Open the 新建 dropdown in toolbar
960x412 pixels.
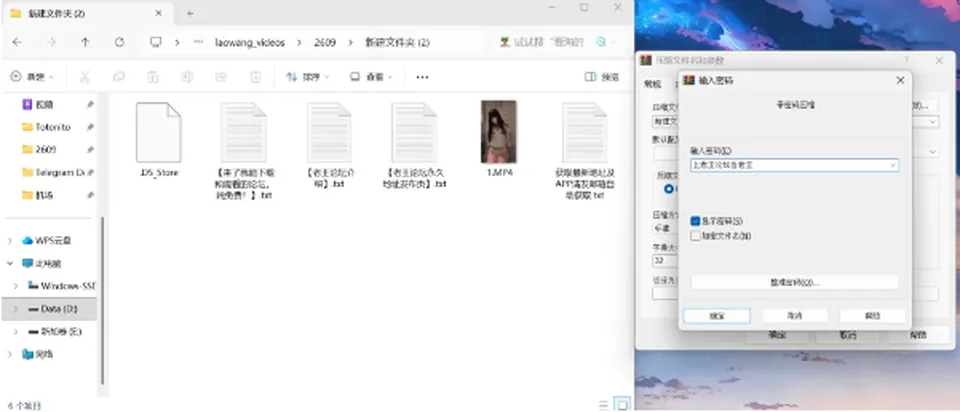pyautogui.click(x=32, y=77)
